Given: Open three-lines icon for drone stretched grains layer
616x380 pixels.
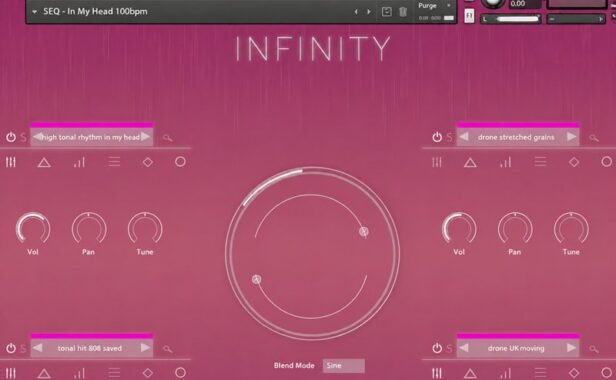Looking at the screenshot, I should tap(540, 162).
